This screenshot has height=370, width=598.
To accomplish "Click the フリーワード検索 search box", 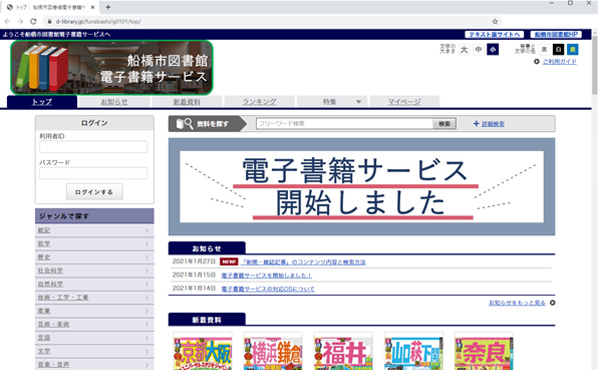I will coord(345,124).
